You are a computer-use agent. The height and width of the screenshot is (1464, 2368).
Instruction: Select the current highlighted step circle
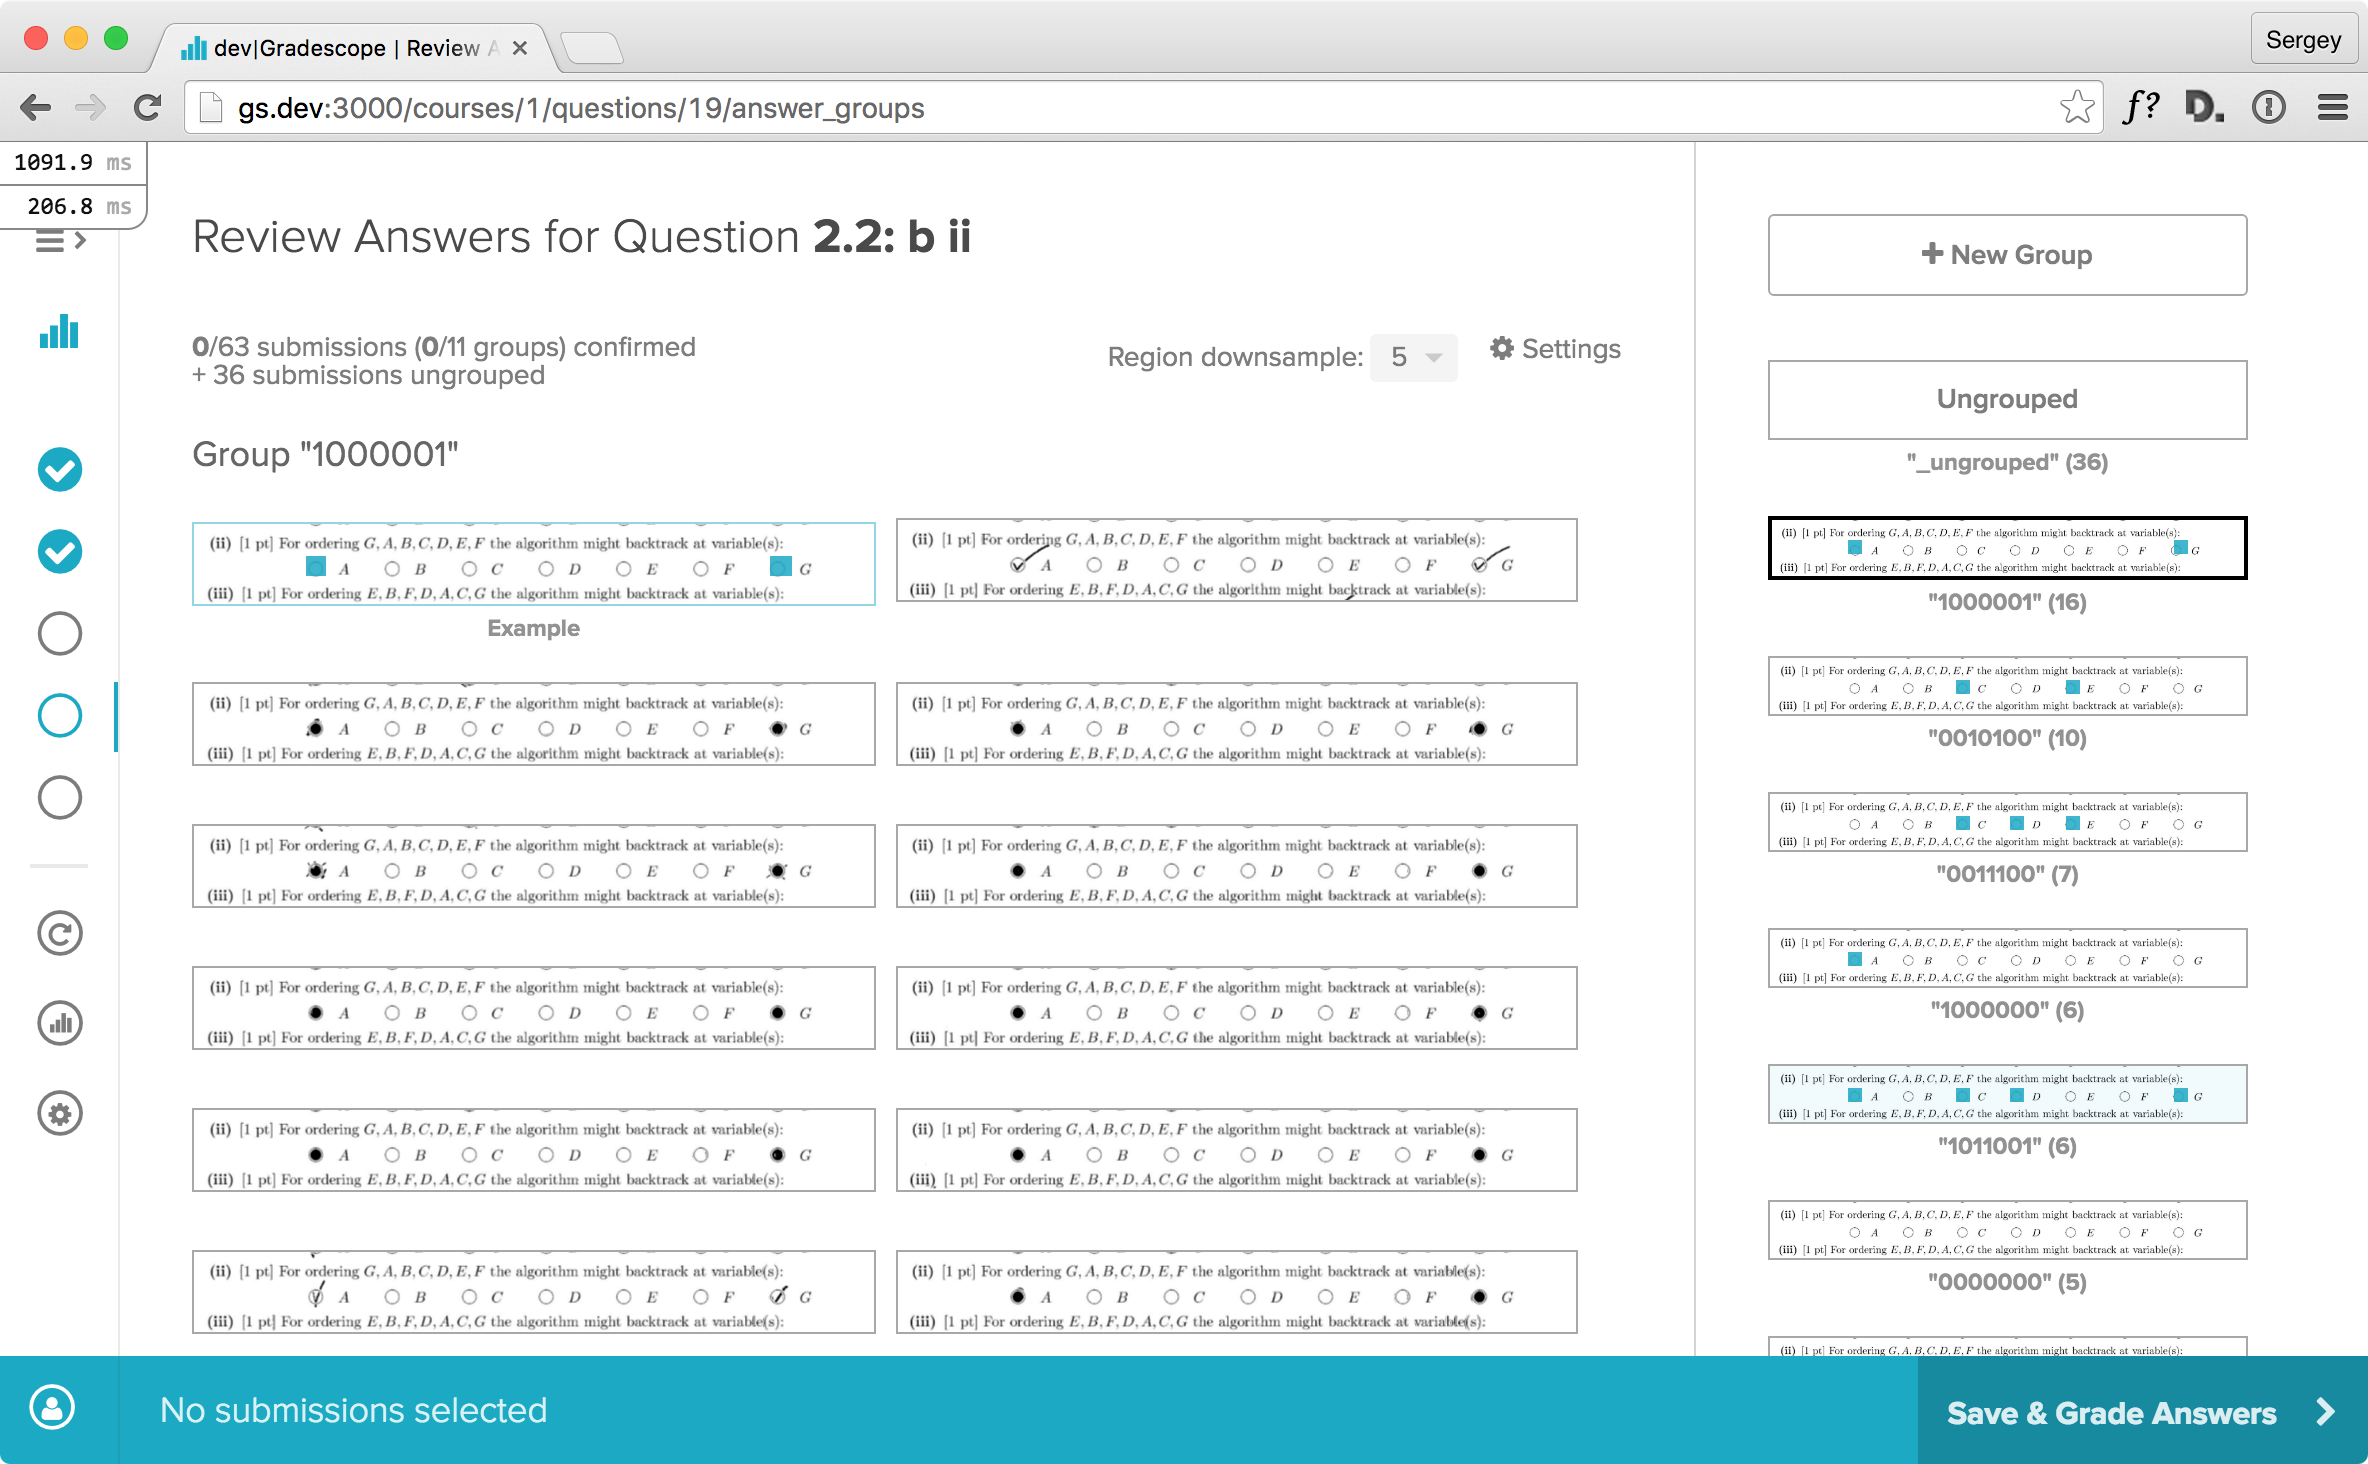pos(60,715)
